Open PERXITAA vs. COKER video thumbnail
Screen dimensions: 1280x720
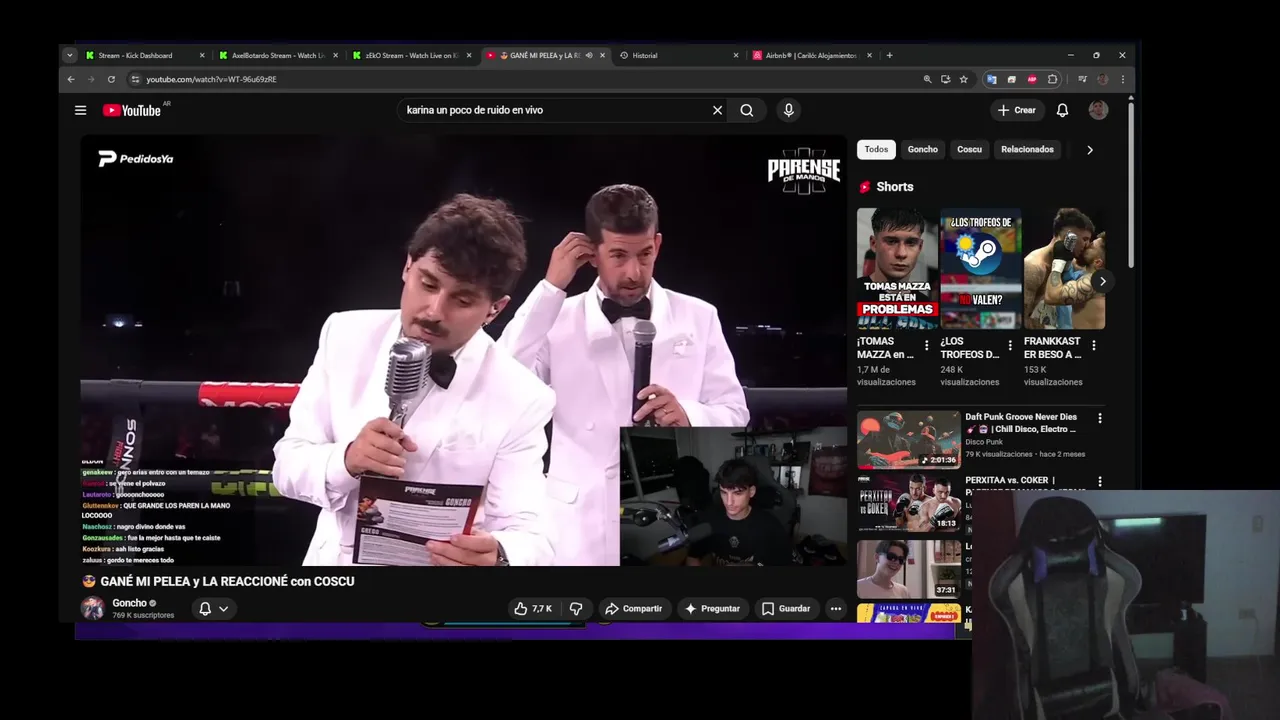tap(909, 503)
